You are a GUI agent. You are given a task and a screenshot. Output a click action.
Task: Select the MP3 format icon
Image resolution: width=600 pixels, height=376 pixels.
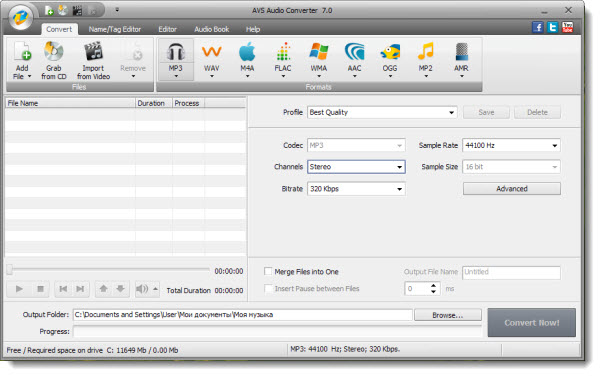coord(176,52)
